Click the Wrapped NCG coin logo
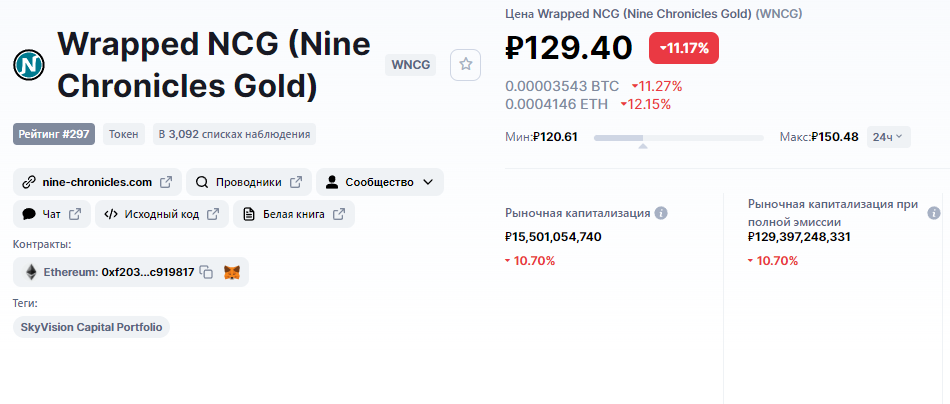The width and height of the screenshot is (950, 404). point(29,65)
